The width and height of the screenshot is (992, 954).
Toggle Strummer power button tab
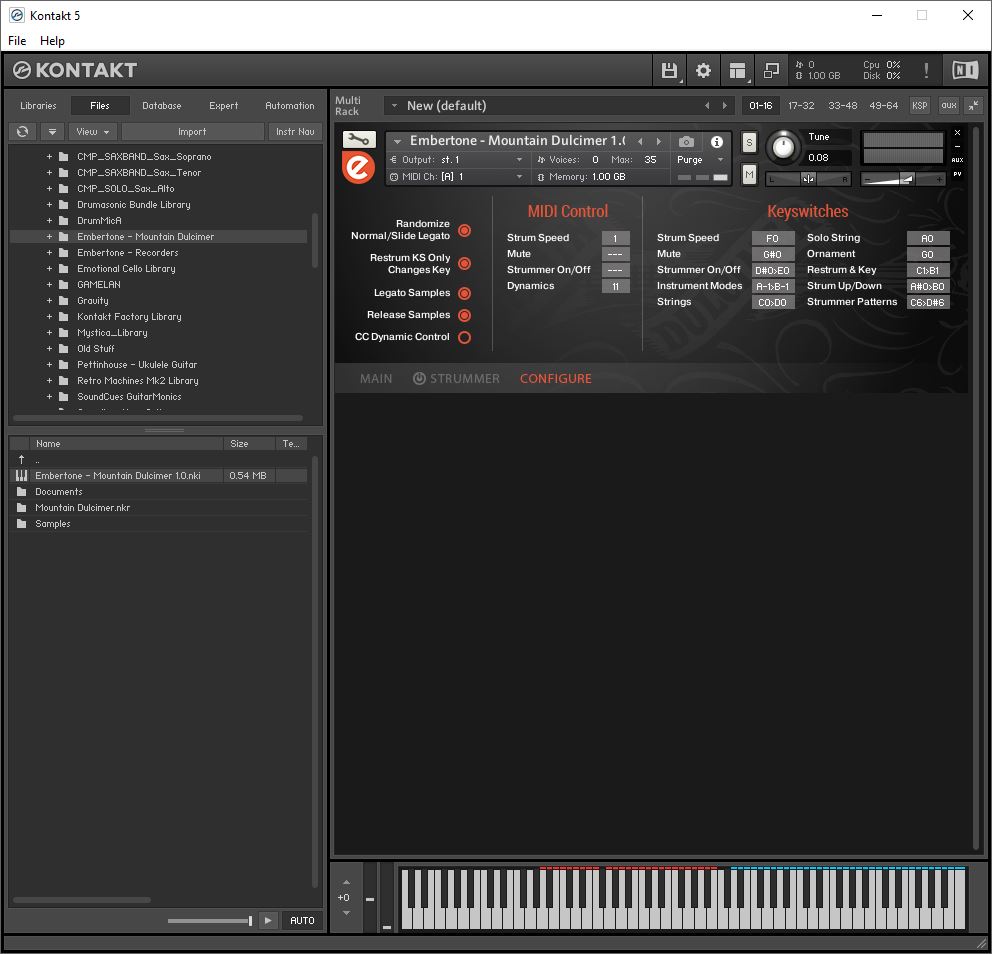(x=419, y=378)
